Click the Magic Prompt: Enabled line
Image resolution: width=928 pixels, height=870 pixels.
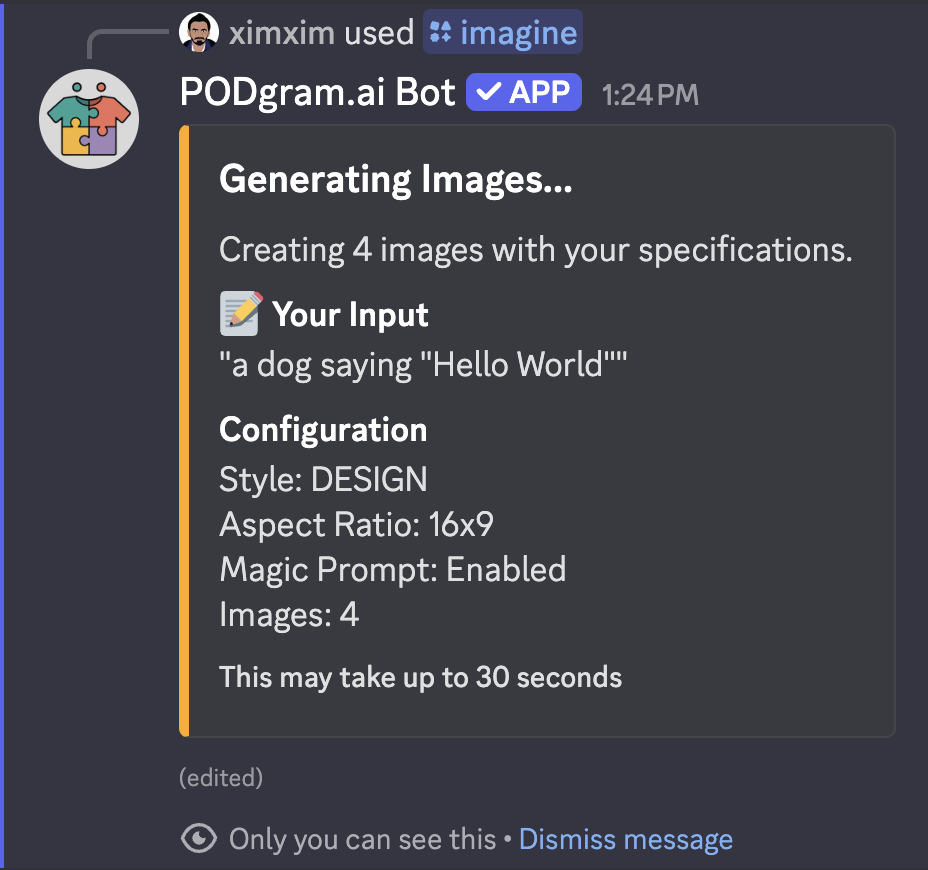tap(393, 569)
